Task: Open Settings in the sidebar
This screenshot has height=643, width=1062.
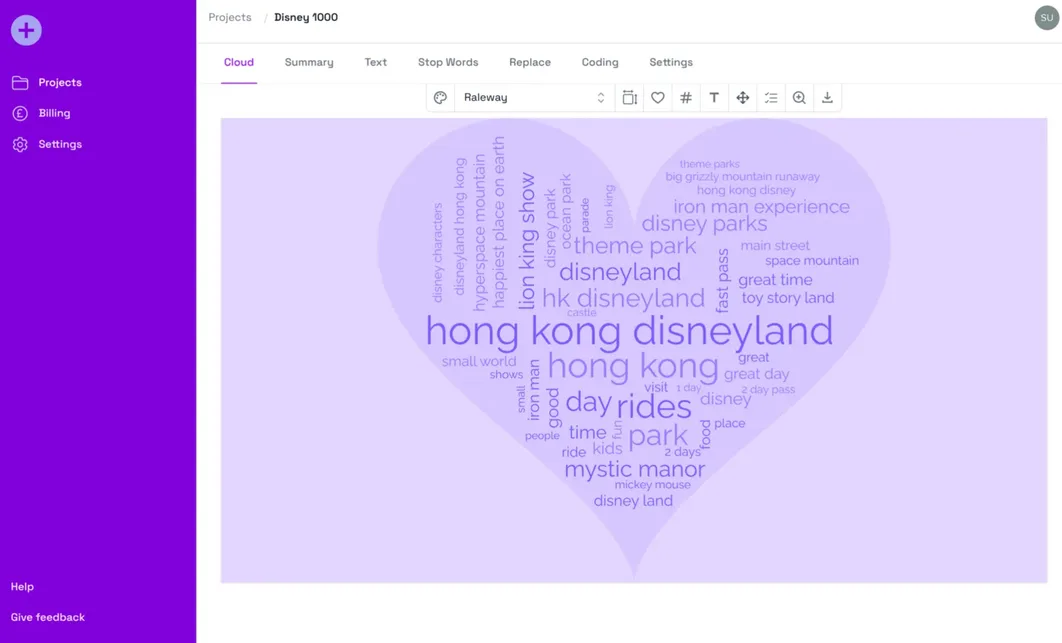Action: (x=60, y=144)
